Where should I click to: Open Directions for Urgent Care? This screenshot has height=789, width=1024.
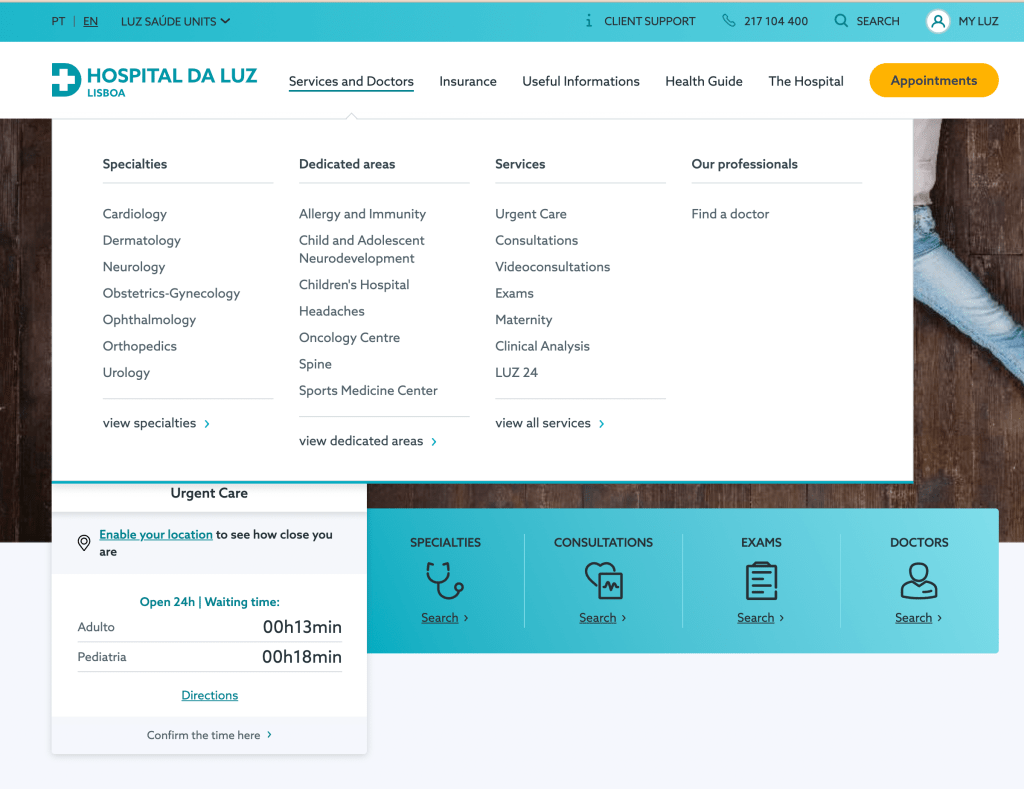coord(209,695)
